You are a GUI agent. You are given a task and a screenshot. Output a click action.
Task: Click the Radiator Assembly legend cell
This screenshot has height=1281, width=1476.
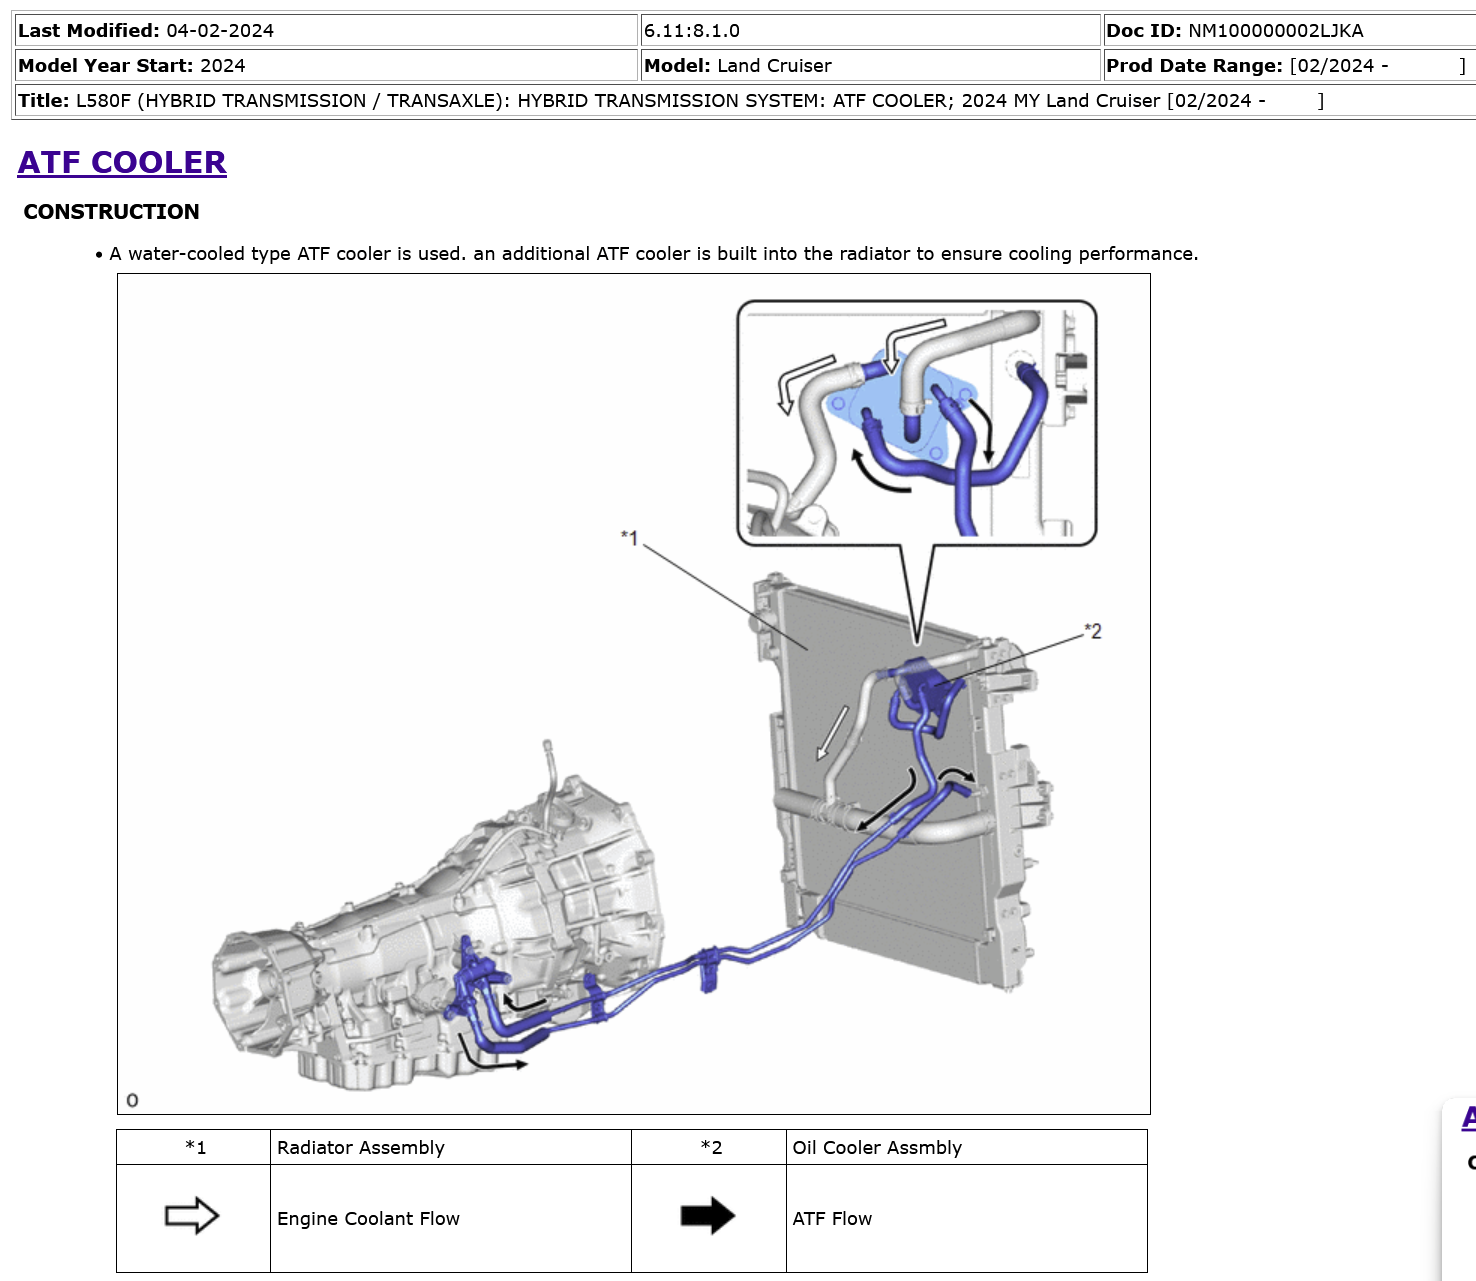pyautogui.click(x=451, y=1147)
